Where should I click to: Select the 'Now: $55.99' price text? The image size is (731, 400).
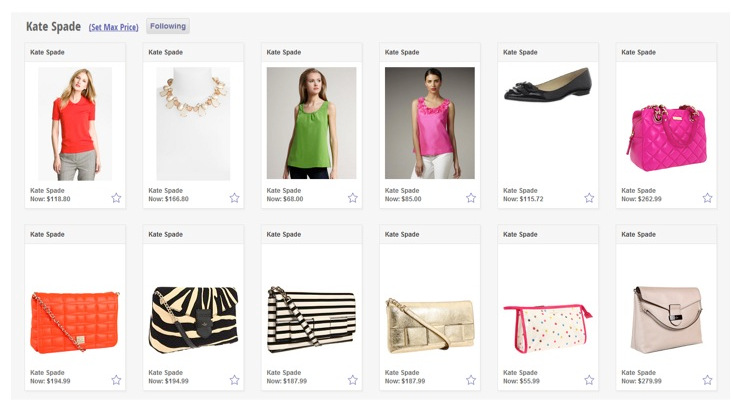[521, 381]
